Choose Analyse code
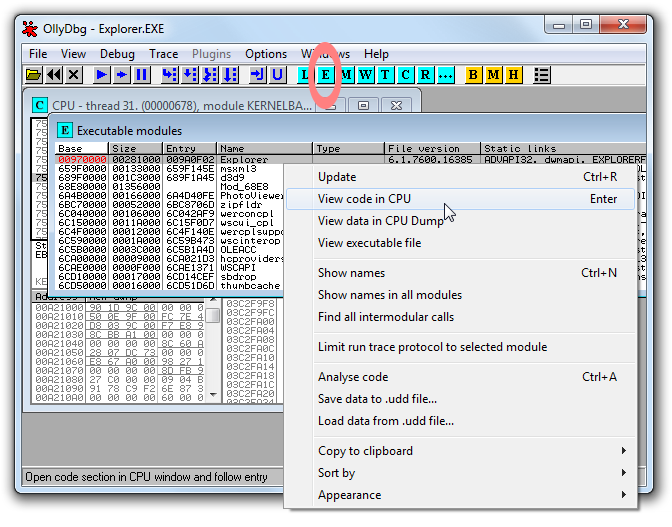The height and width of the screenshot is (527, 672). (x=460, y=377)
